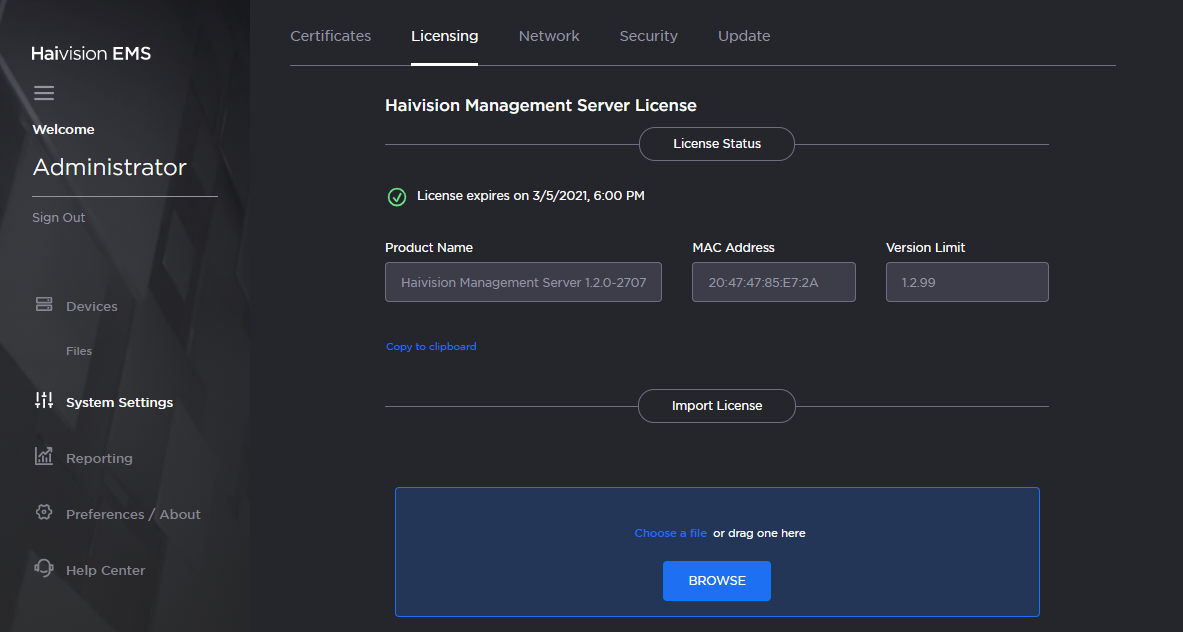Open the Reporting section
1183x632 pixels.
99,457
